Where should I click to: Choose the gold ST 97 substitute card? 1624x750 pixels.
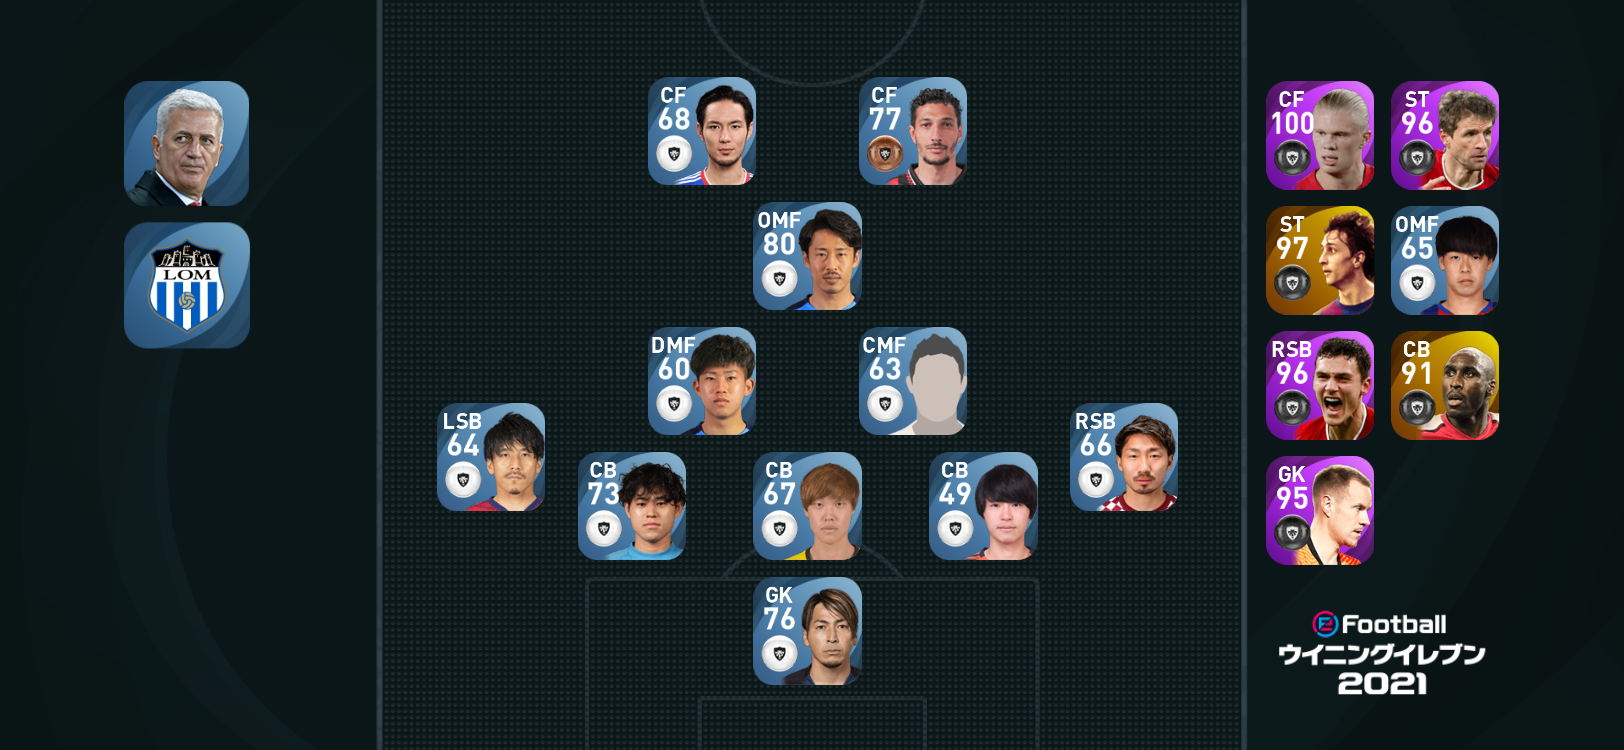(1320, 260)
